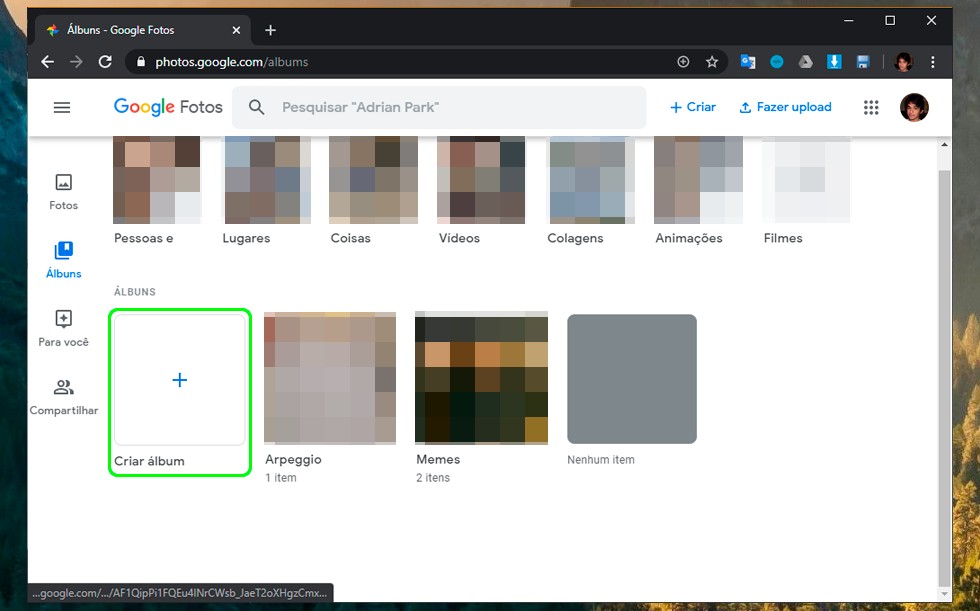Open Chrome's three-dot menu
This screenshot has width=980, height=611.
coord(933,62)
